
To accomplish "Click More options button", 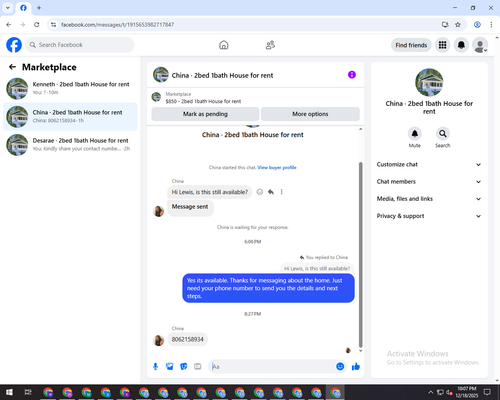I will point(310,114).
